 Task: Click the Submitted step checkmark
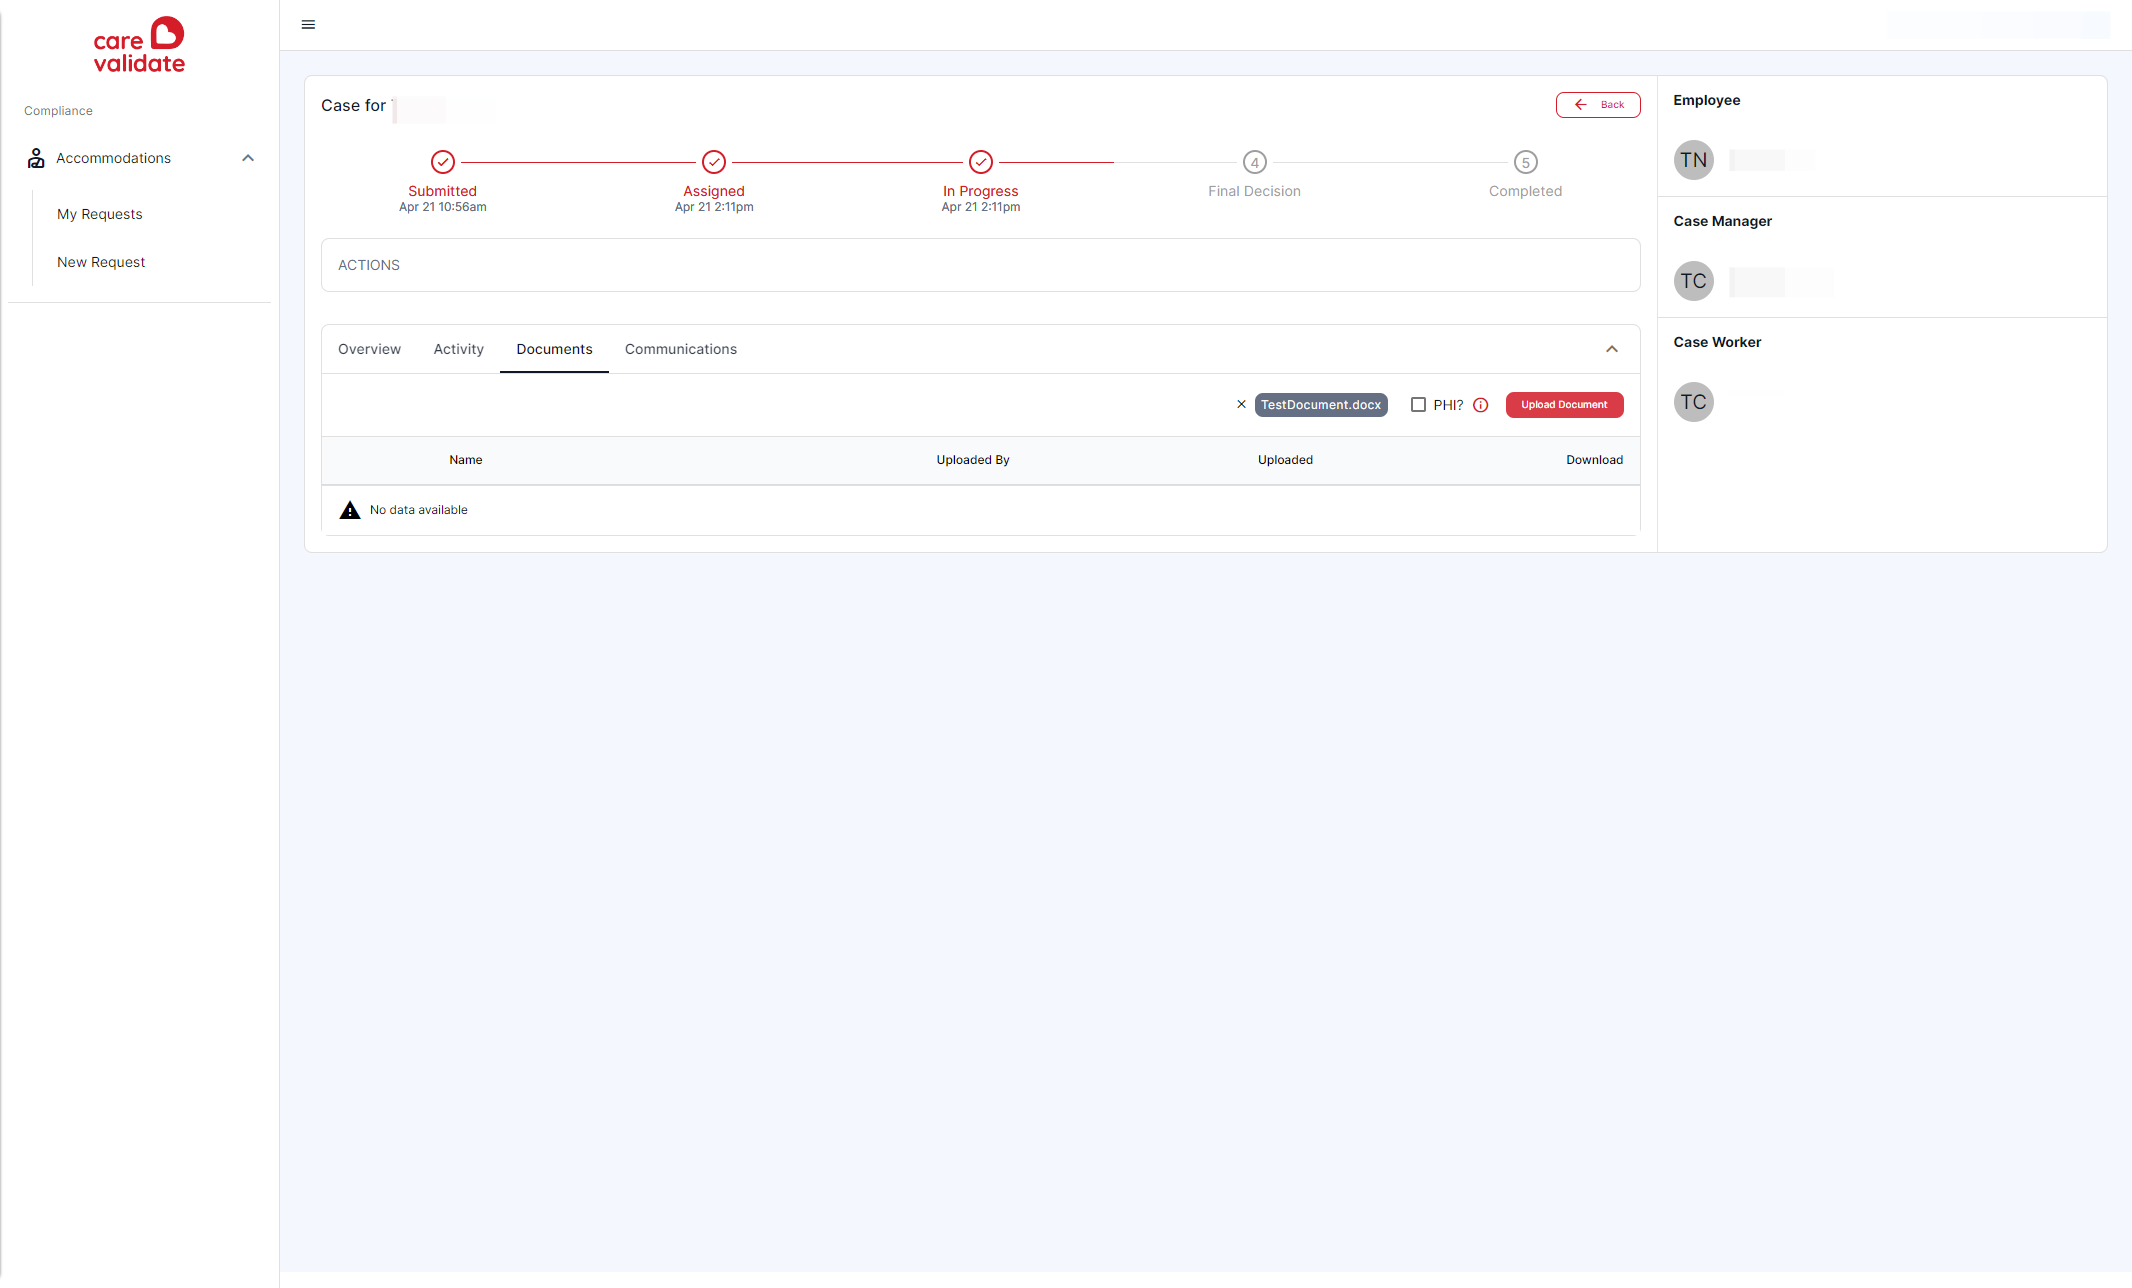443,162
